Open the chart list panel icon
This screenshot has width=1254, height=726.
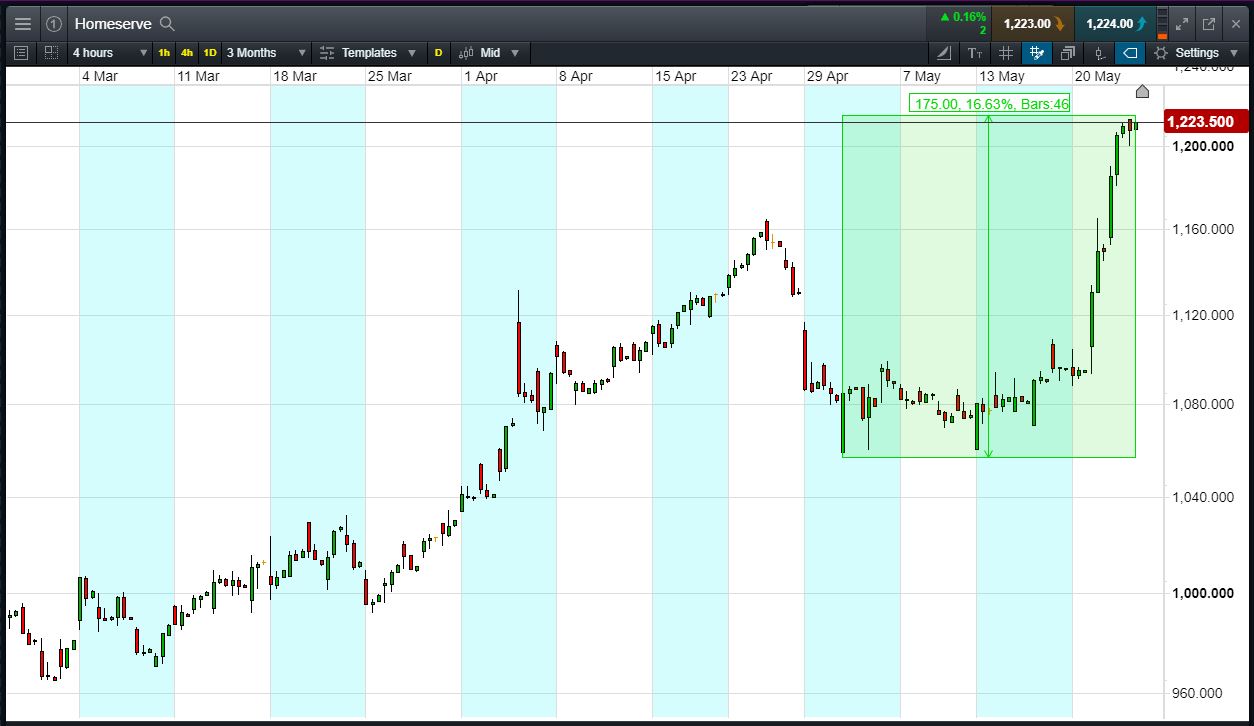pyautogui.click(x=22, y=53)
